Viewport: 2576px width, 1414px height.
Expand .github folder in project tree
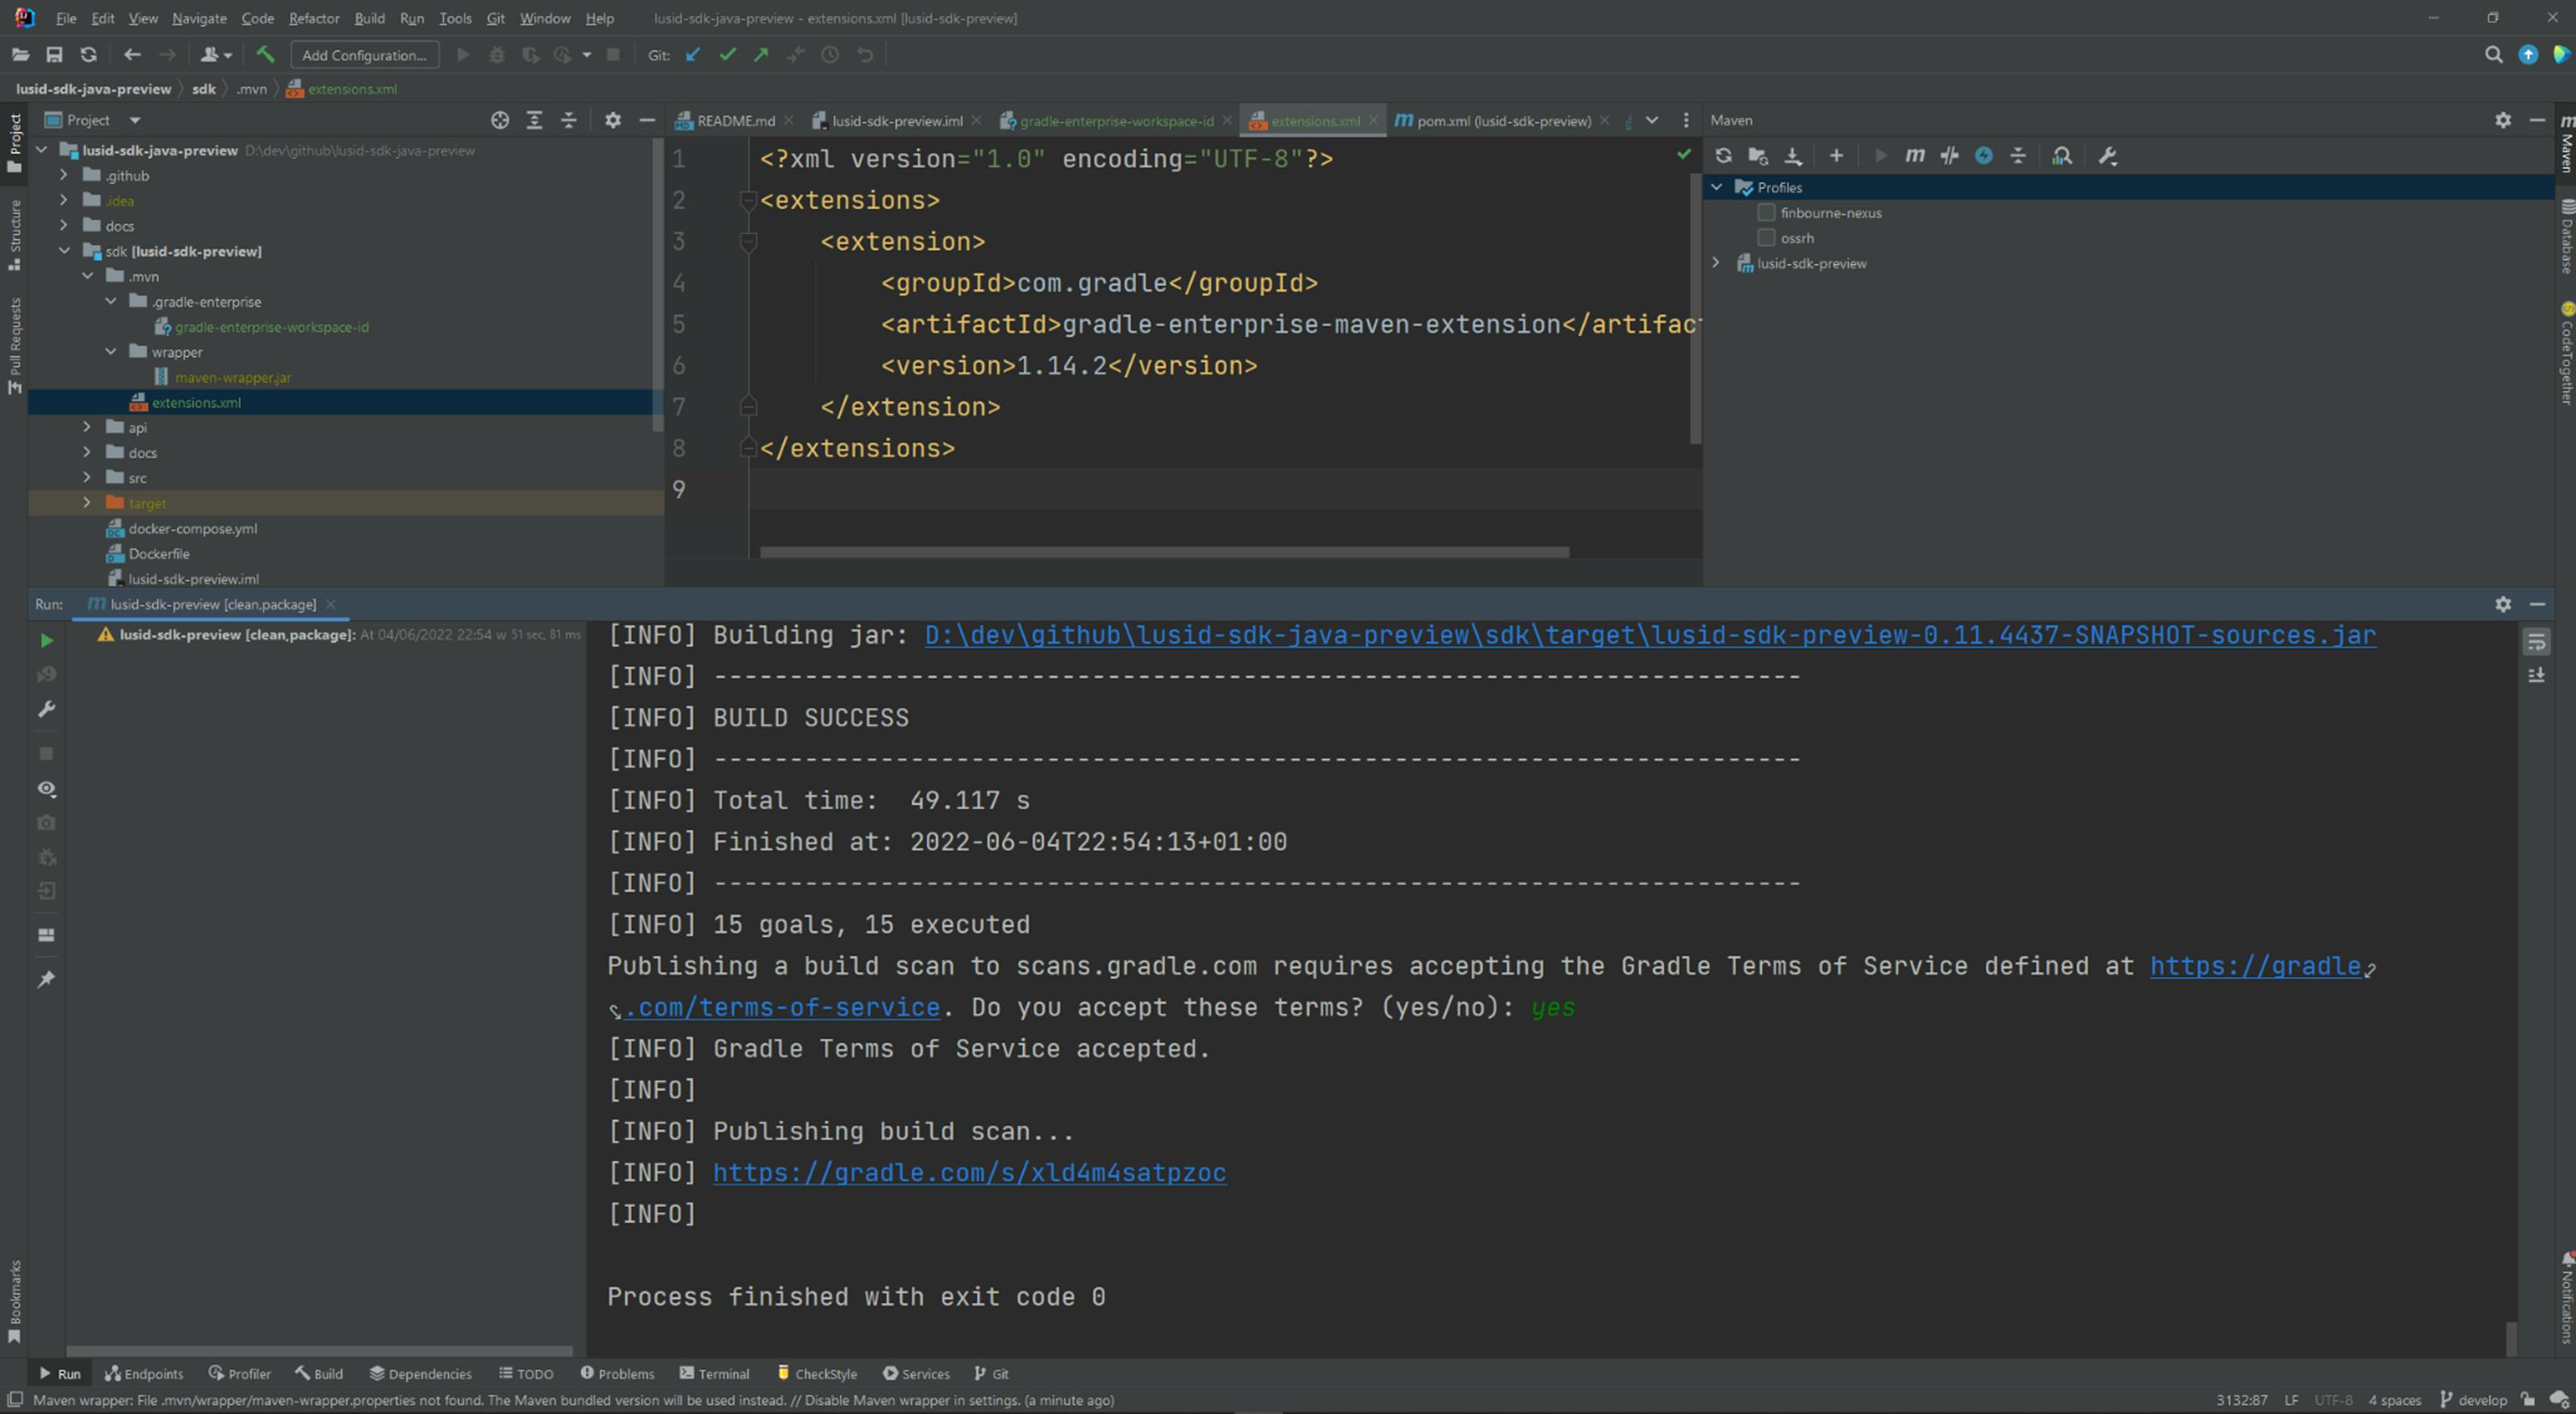tap(64, 175)
